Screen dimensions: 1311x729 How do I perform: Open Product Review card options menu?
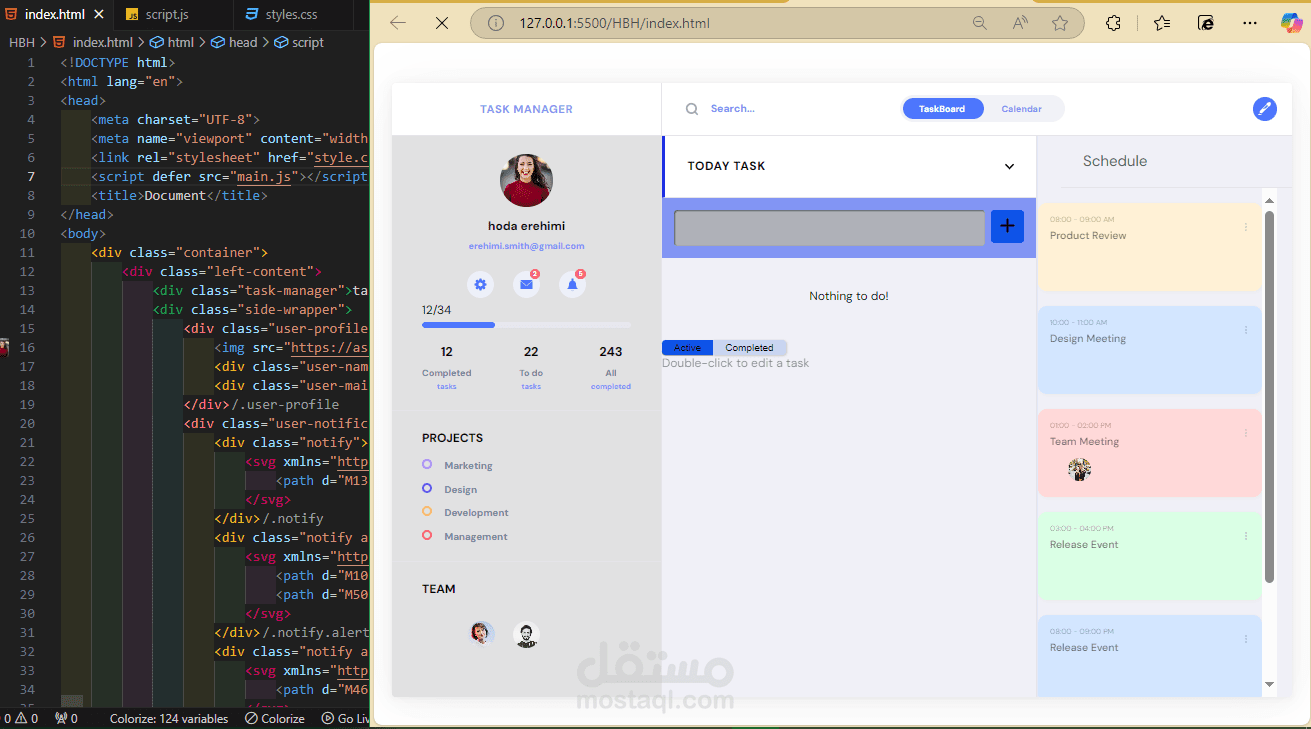point(1246,227)
